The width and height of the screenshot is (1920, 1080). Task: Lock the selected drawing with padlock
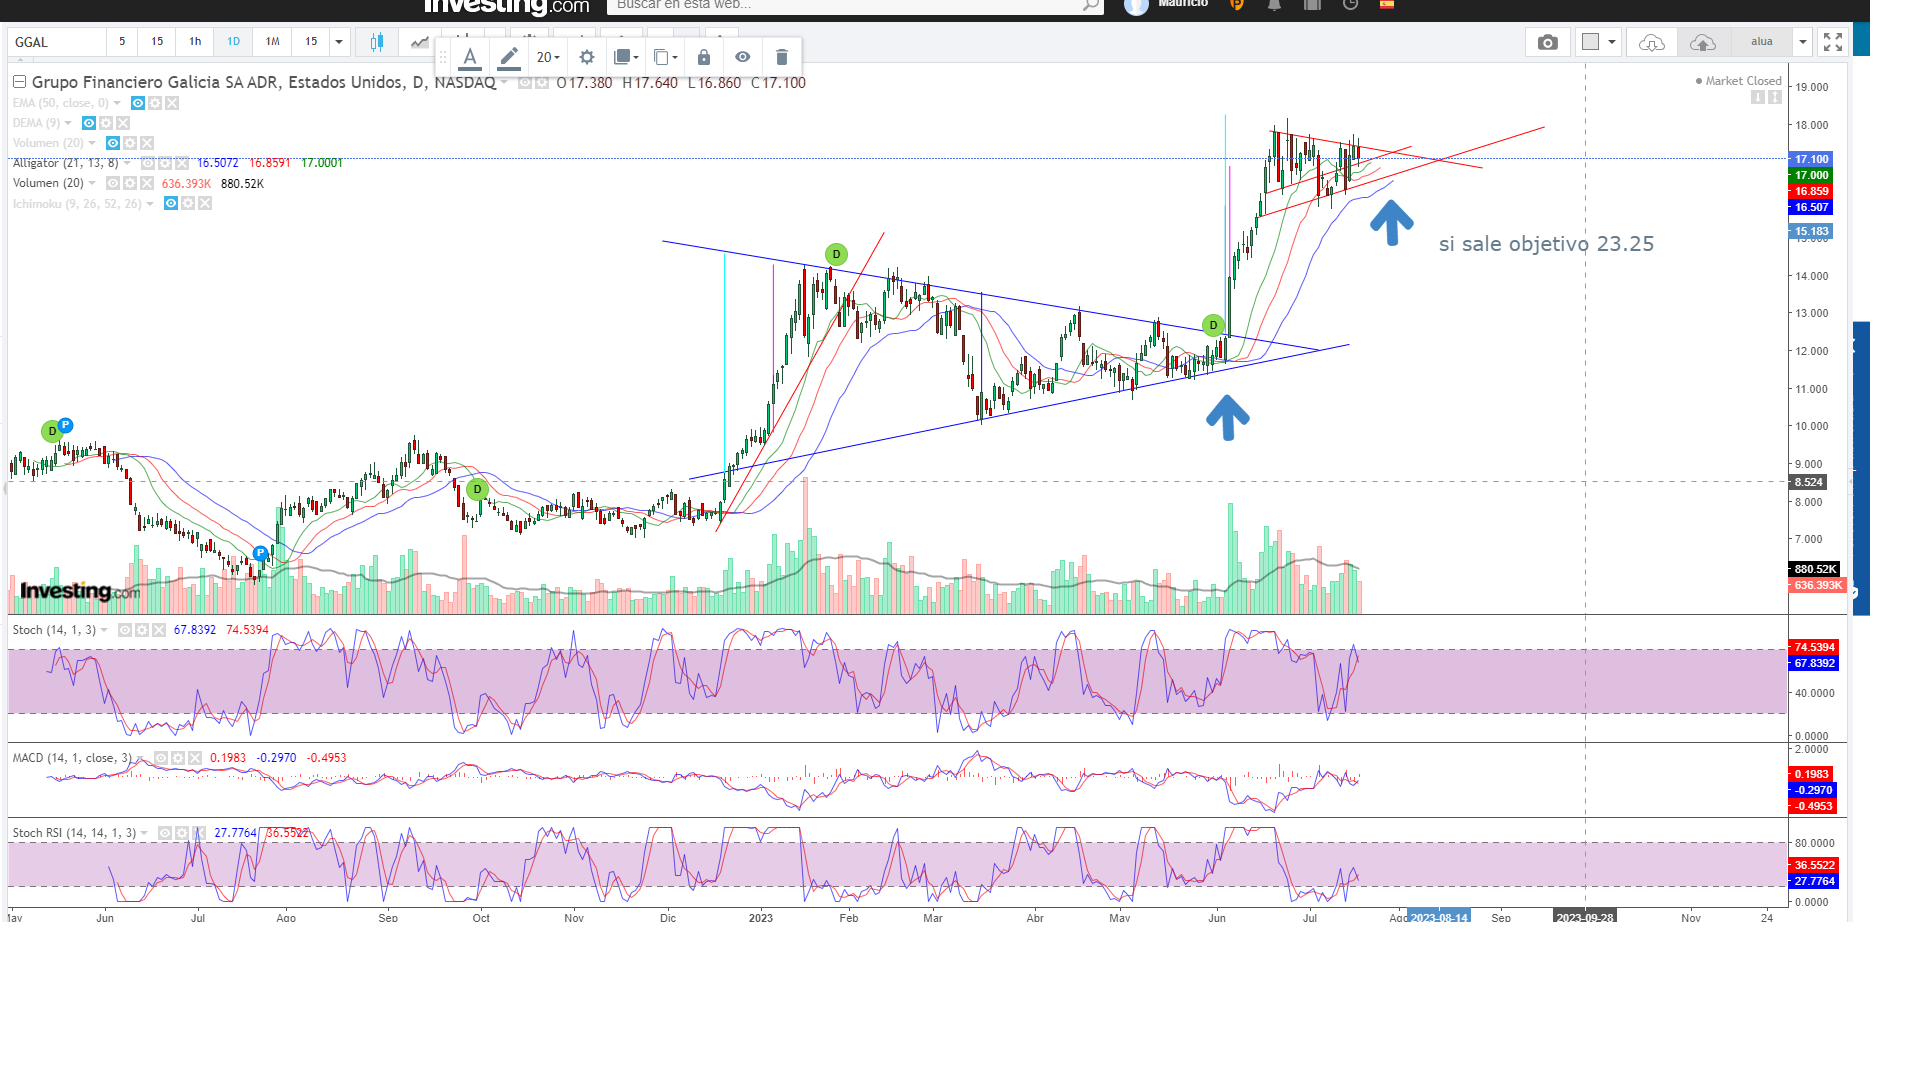704,57
